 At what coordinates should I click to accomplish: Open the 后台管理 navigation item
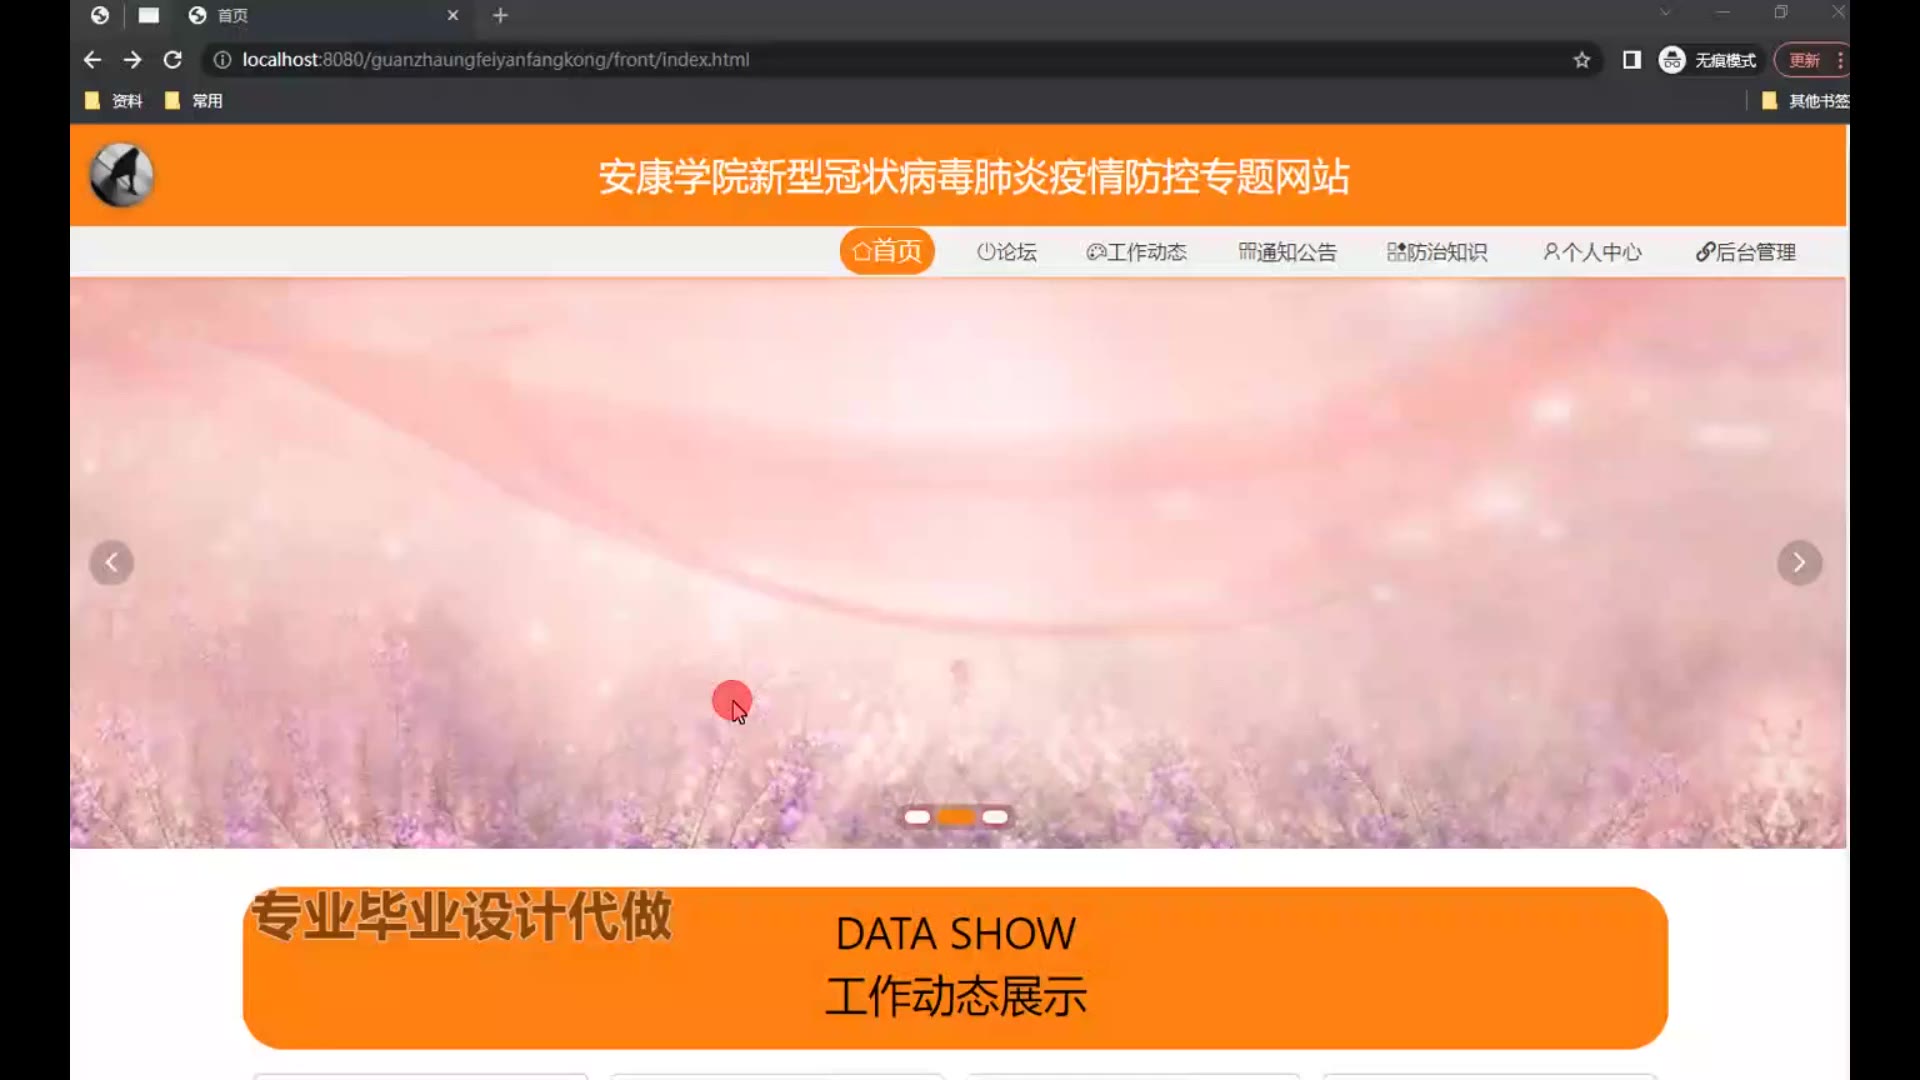(x=1746, y=252)
